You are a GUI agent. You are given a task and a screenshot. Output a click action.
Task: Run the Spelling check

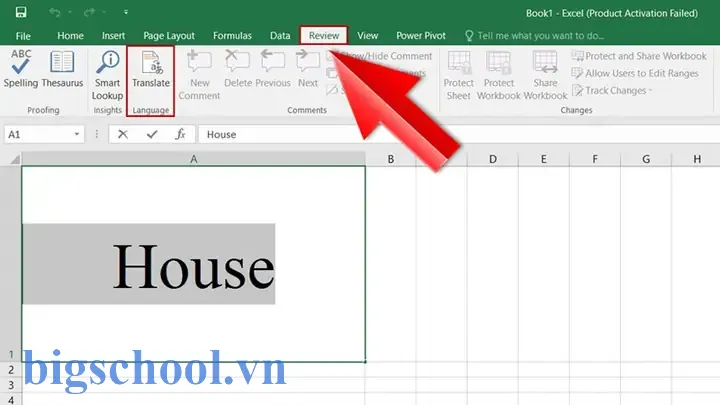pyautogui.click(x=21, y=68)
